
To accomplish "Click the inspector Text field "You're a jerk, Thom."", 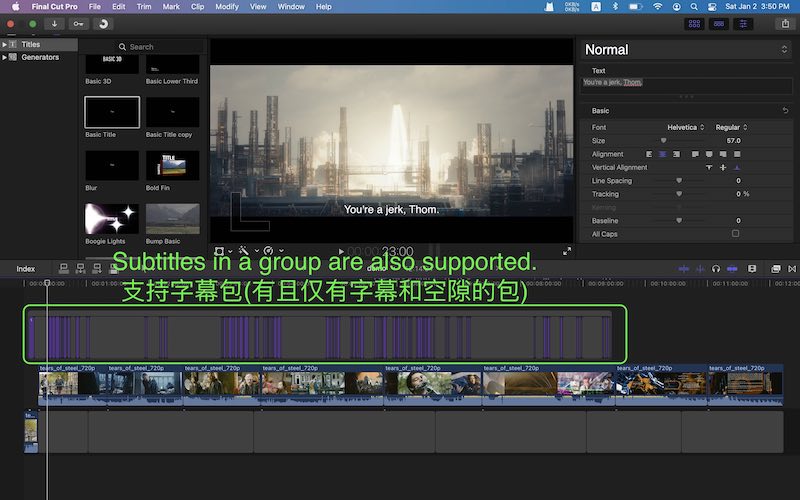I will tap(686, 86).
